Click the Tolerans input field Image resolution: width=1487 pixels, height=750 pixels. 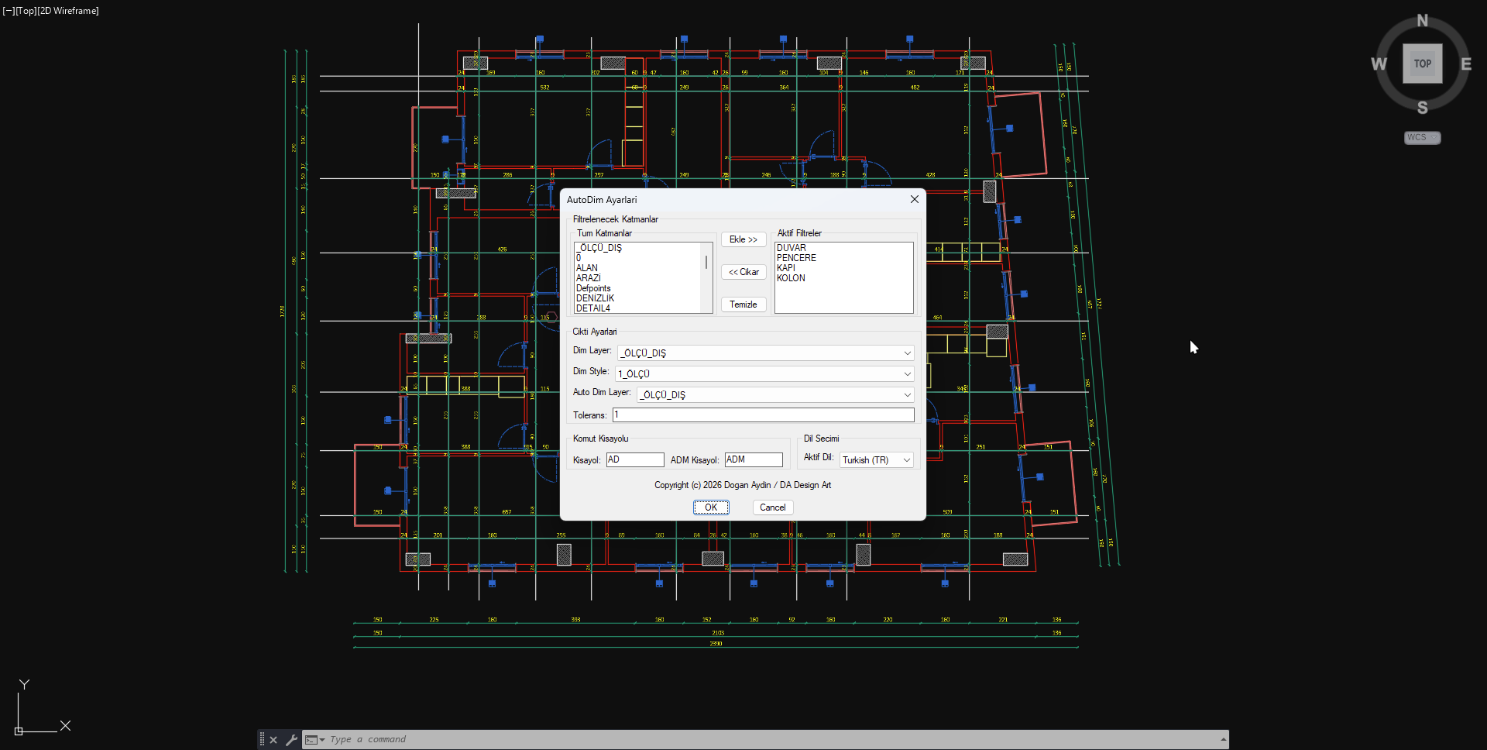click(763, 415)
